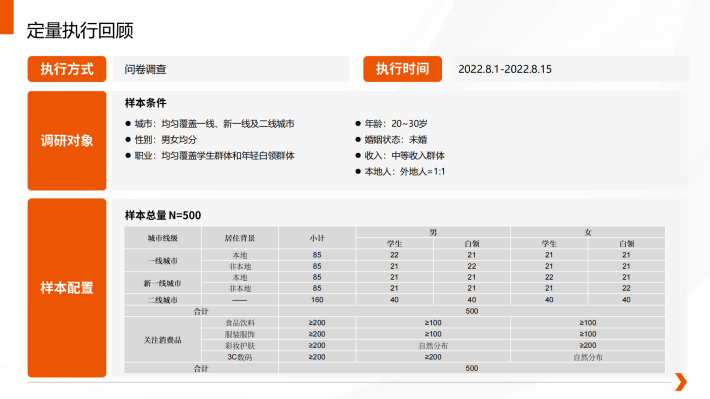Select the 样本配置 orange side panel
Screen dimensions: 710x399
(x=67, y=288)
